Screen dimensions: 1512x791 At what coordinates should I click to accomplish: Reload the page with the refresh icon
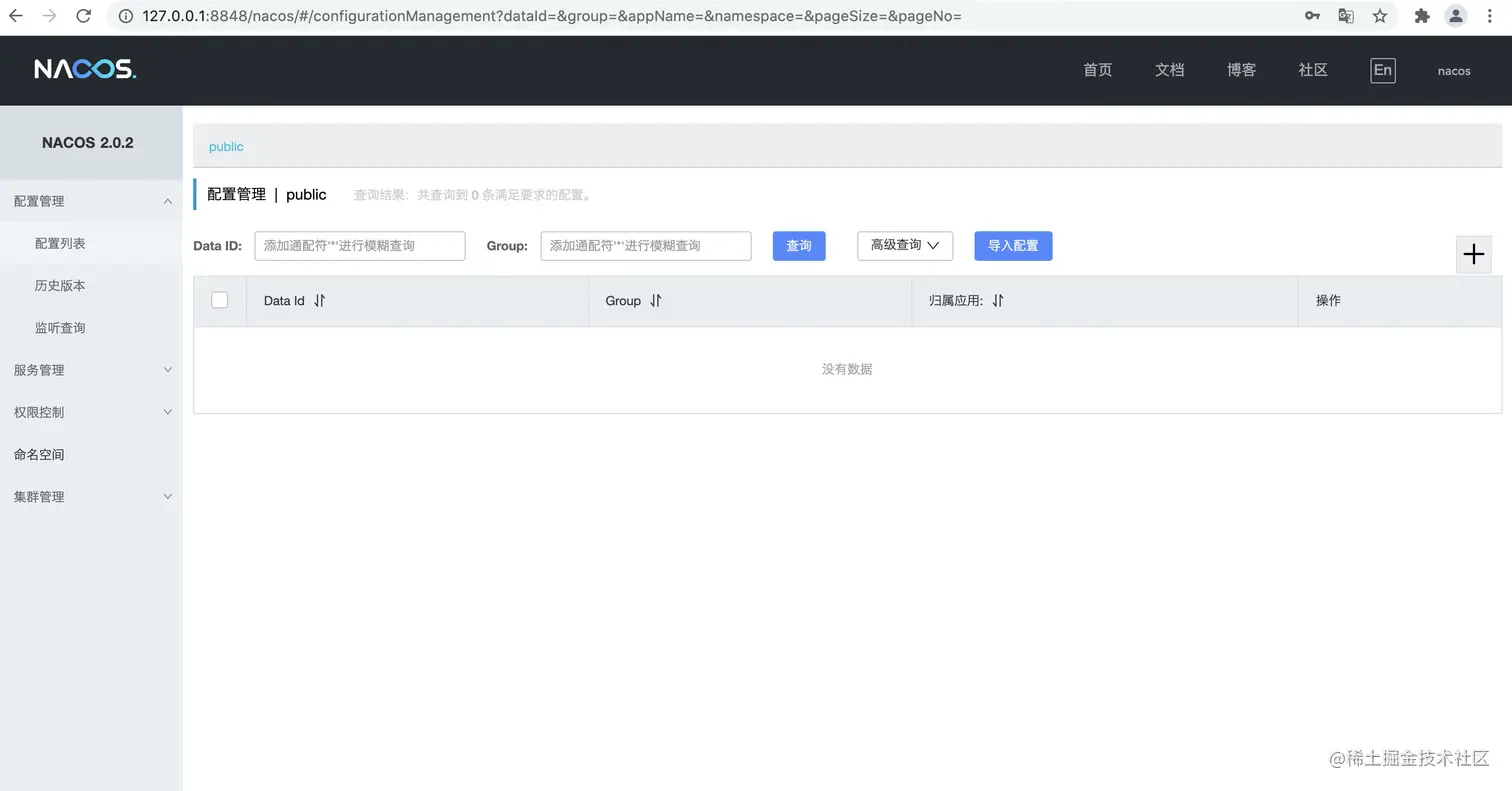click(84, 16)
